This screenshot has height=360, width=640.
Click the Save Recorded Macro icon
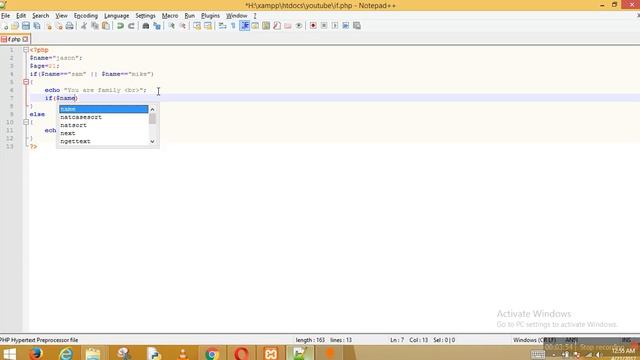tap(357, 26)
